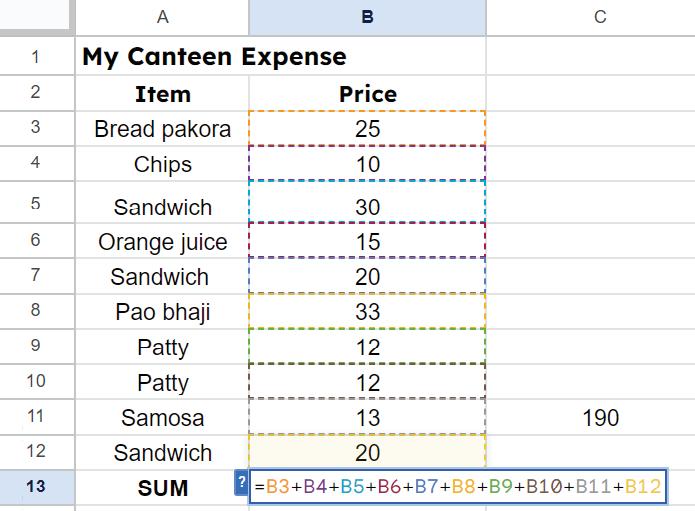Click the row 1 header number

coord(36,57)
